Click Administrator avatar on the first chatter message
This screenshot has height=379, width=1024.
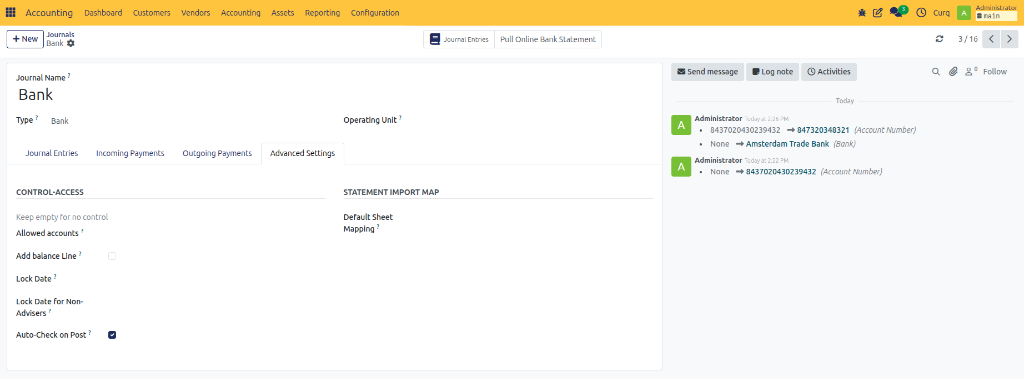pyautogui.click(x=681, y=125)
